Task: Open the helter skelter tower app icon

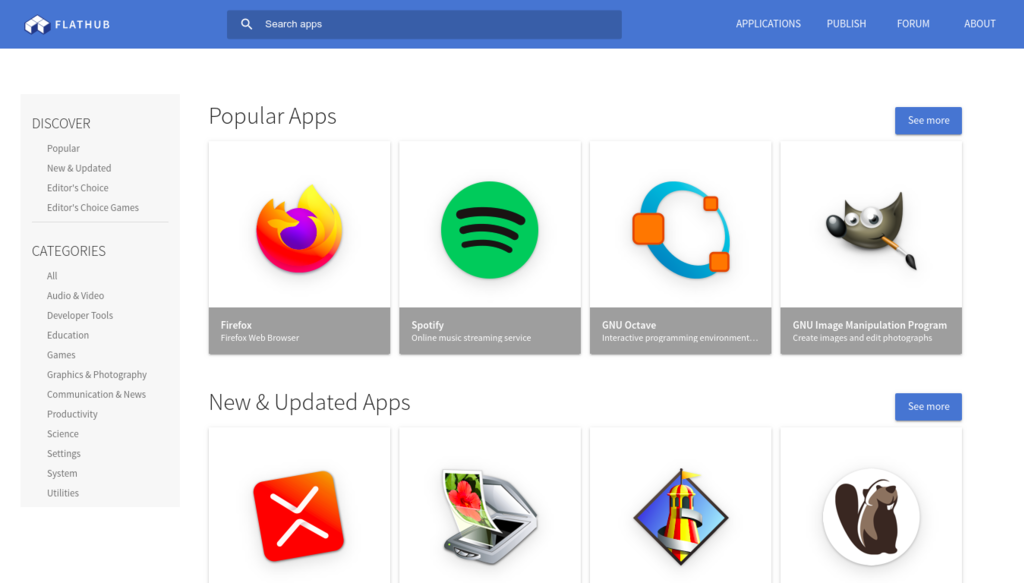Action: point(680,516)
